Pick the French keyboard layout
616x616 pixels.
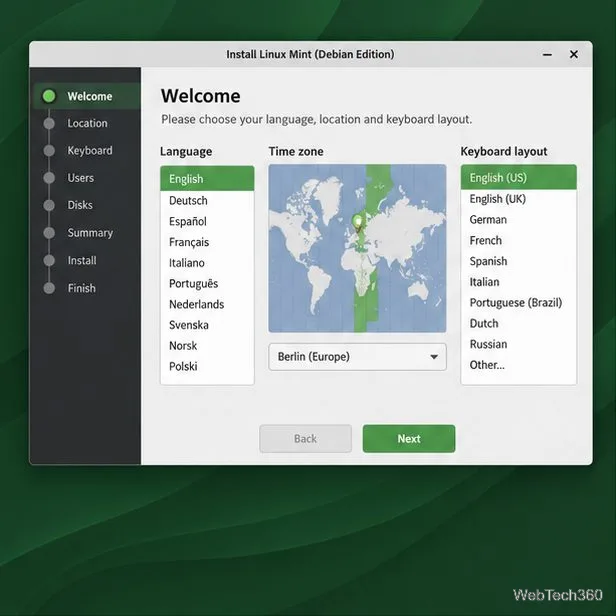[519, 240]
